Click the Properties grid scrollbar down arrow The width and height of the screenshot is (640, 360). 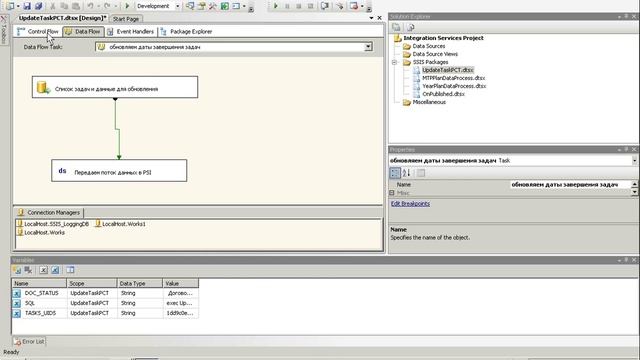point(635,192)
